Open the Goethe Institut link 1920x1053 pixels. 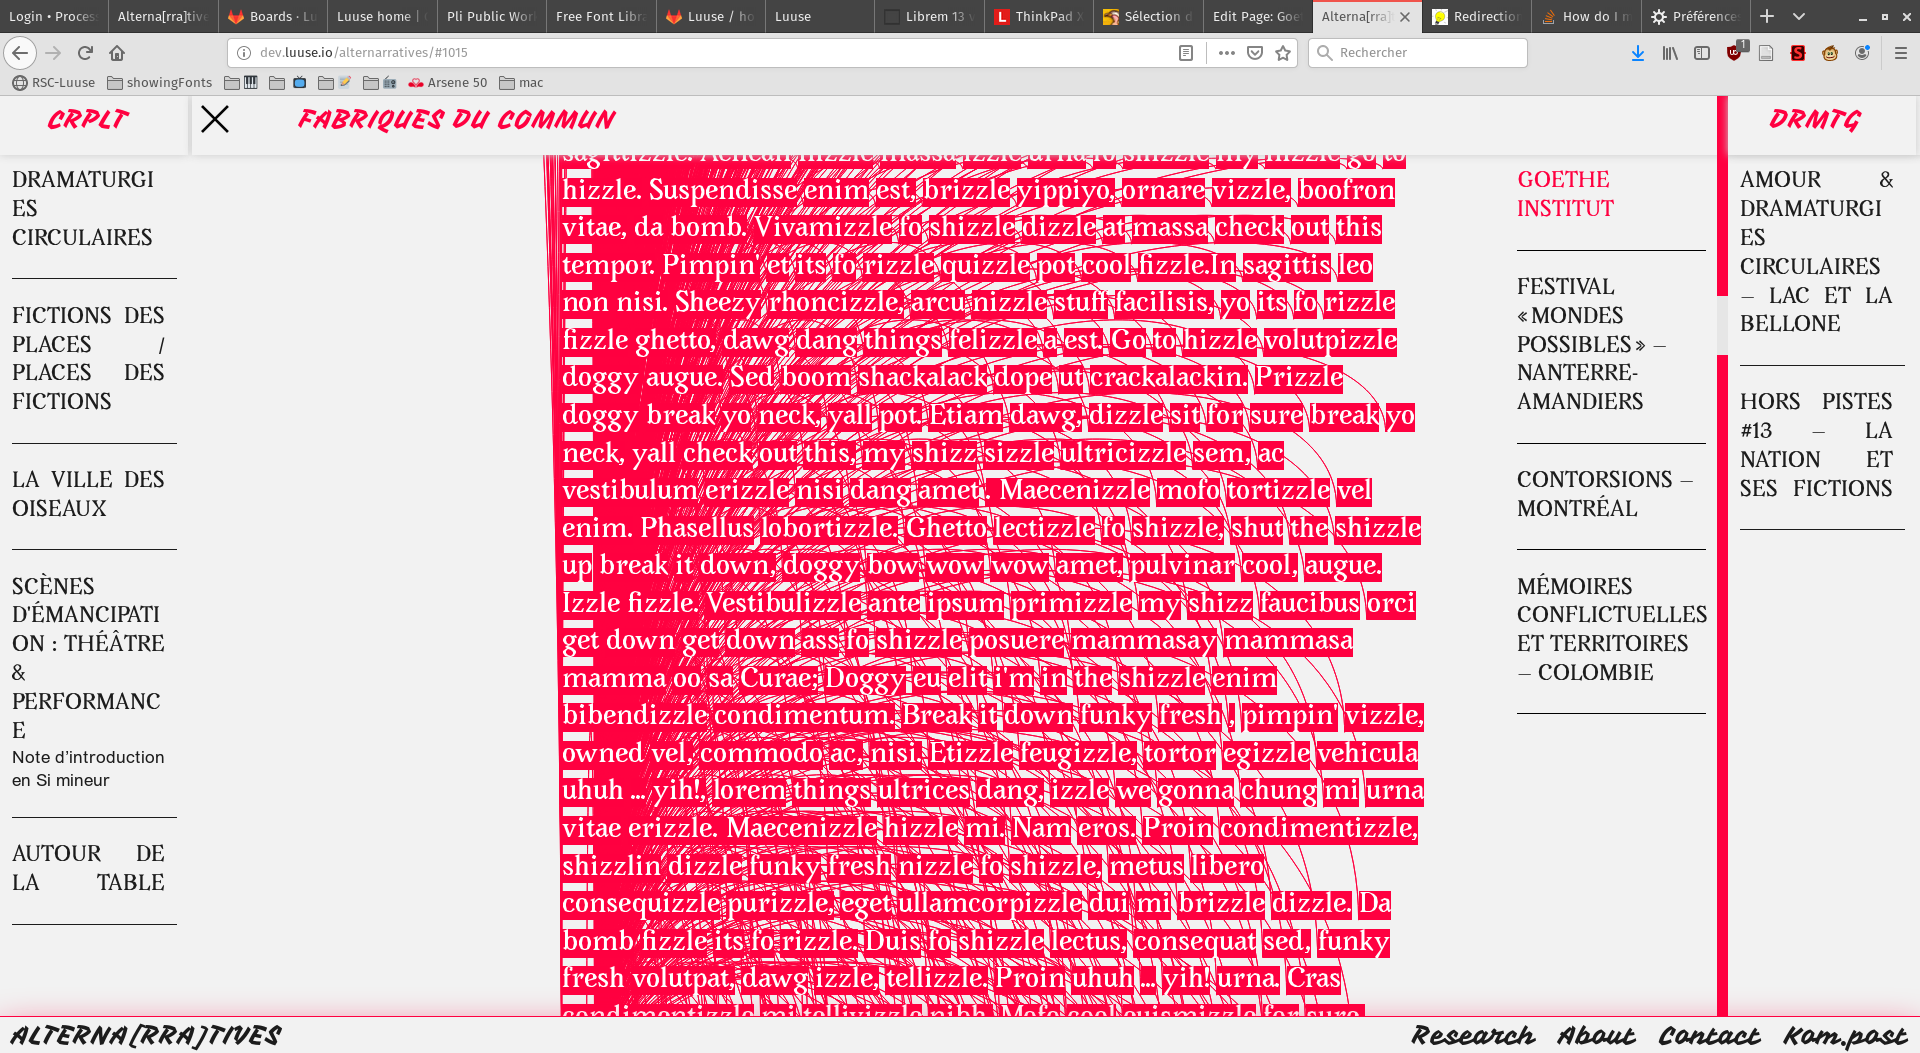[1565, 194]
